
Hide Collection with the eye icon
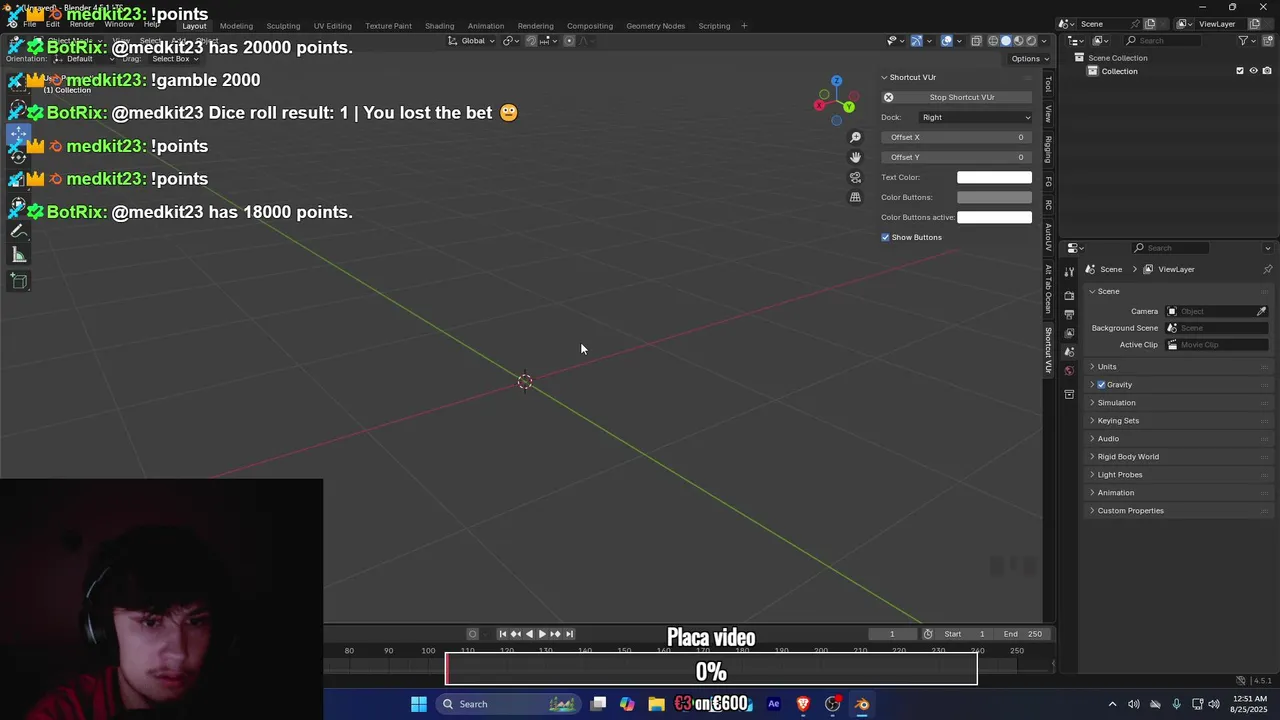click(x=1252, y=71)
